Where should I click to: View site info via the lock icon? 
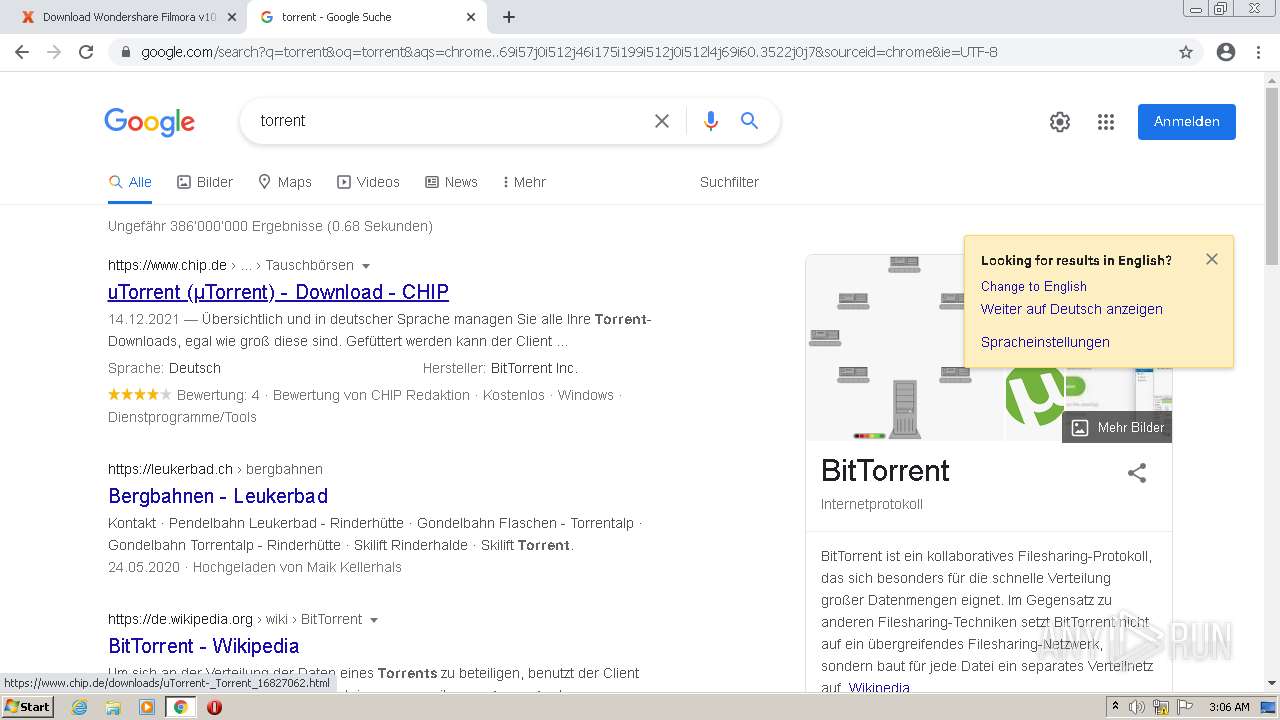pos(126,52)
